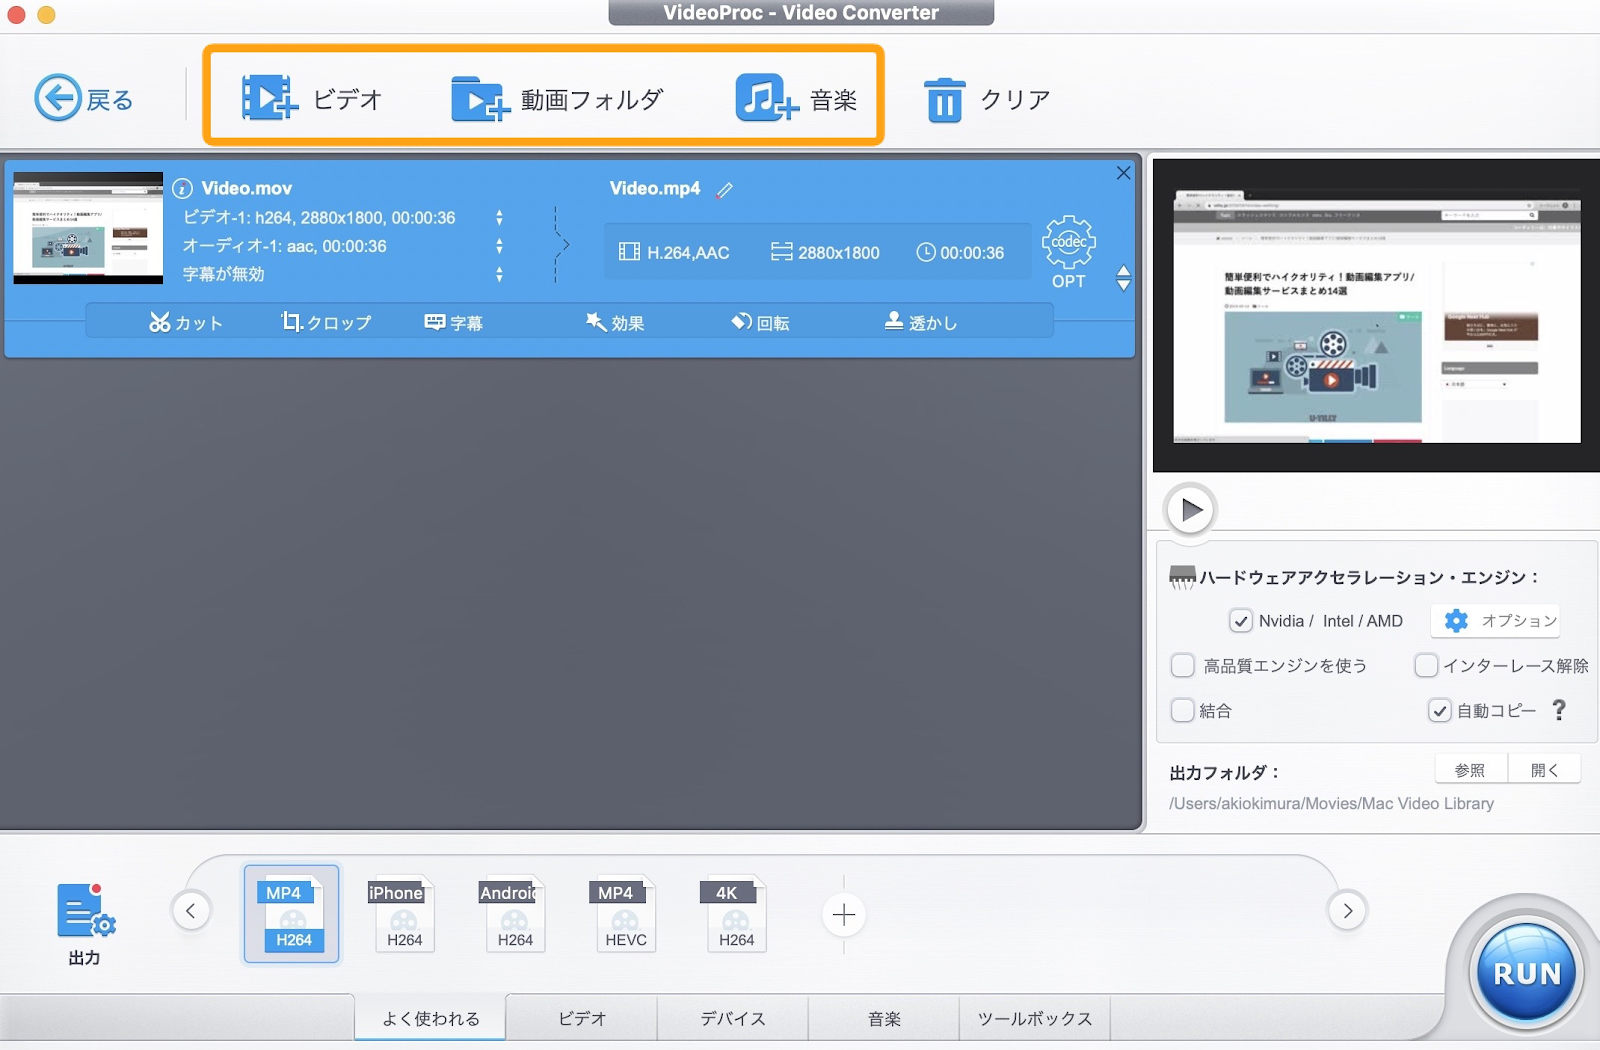Select the MP4 H264 output preset

[x=292, y=913]
